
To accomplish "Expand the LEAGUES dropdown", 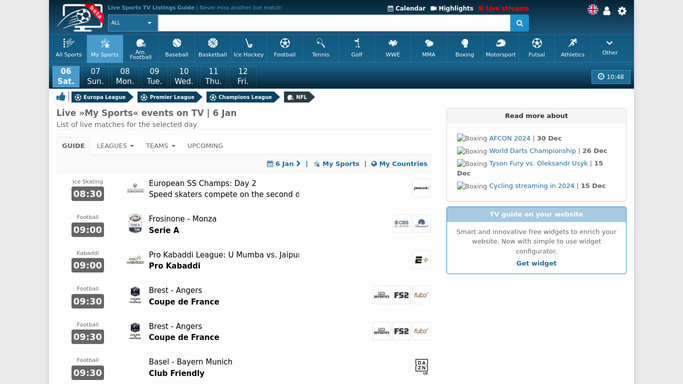I will pyautogui.click(x=115, y=146).
